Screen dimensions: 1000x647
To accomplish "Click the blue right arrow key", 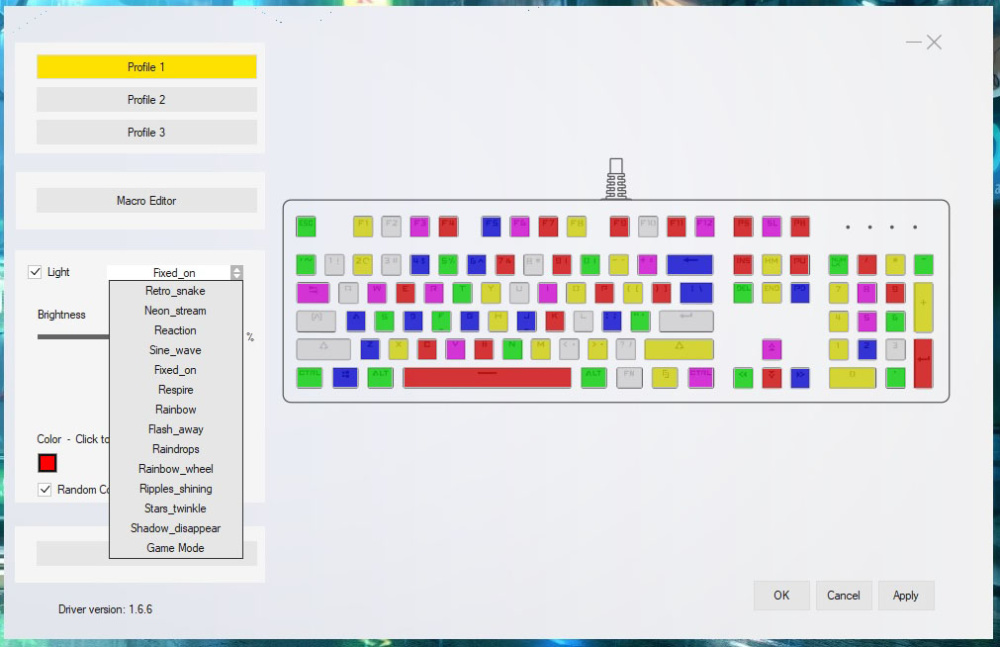I will tap(800, 378).
